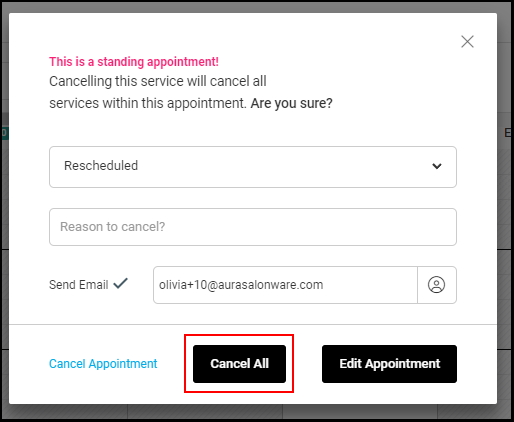Click the pink standing appointment warning text
514x422 pixels.
(x=134, y=62)
